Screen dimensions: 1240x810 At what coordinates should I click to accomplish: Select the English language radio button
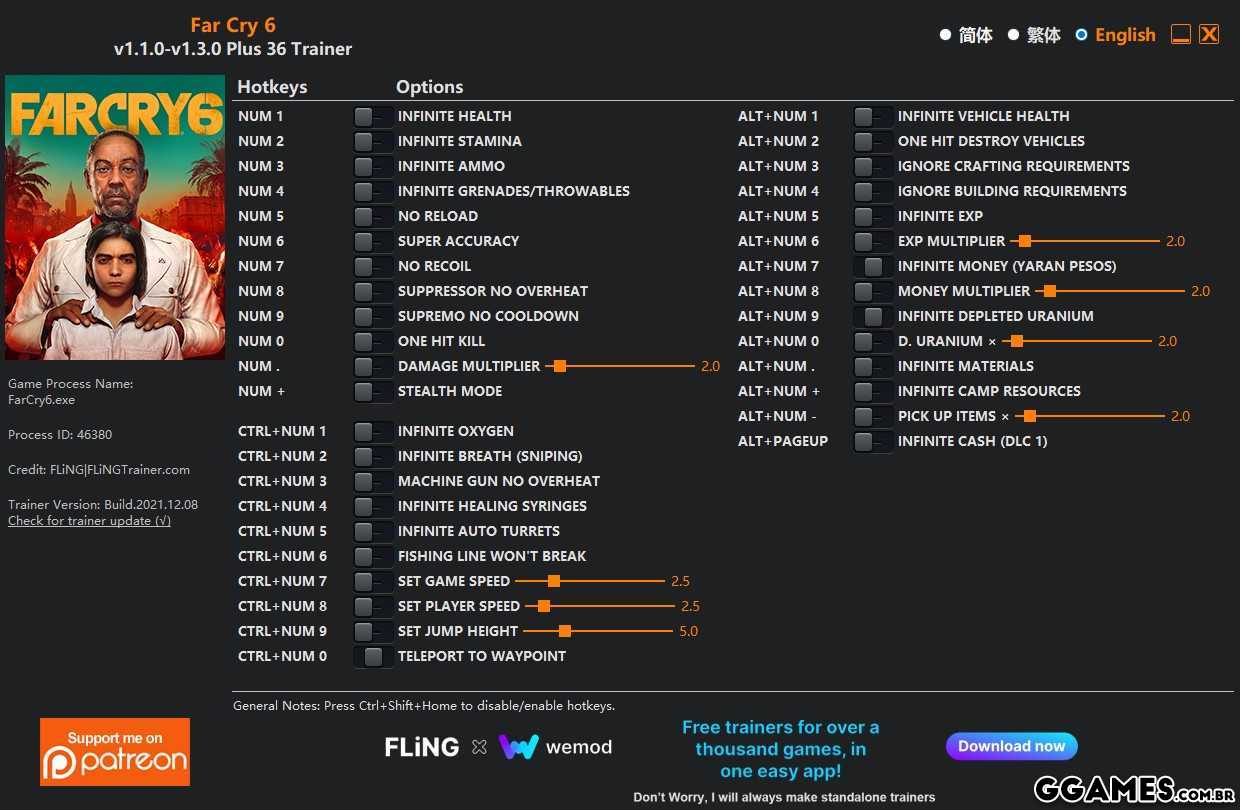1081,35
